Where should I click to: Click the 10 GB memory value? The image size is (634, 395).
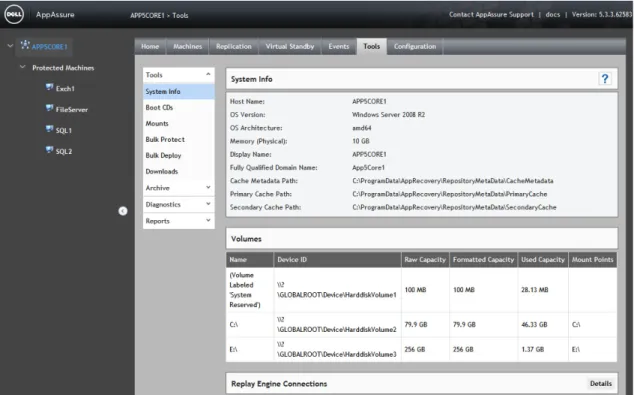coord(361,141)
